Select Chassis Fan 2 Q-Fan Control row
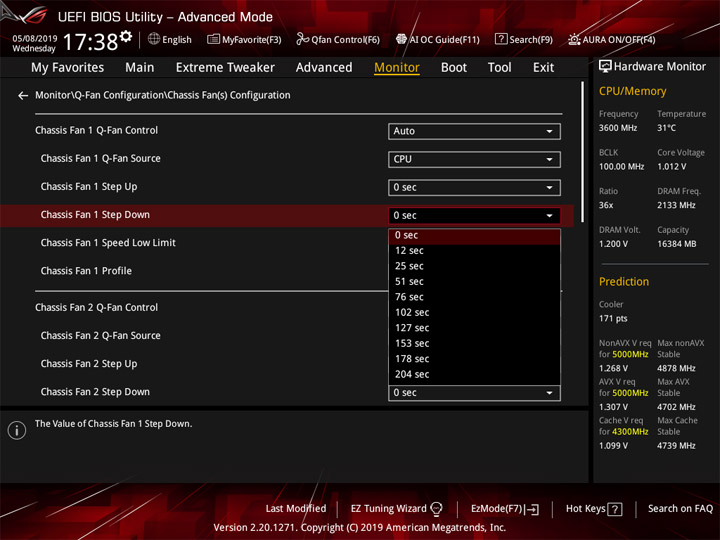 point(96,308)
